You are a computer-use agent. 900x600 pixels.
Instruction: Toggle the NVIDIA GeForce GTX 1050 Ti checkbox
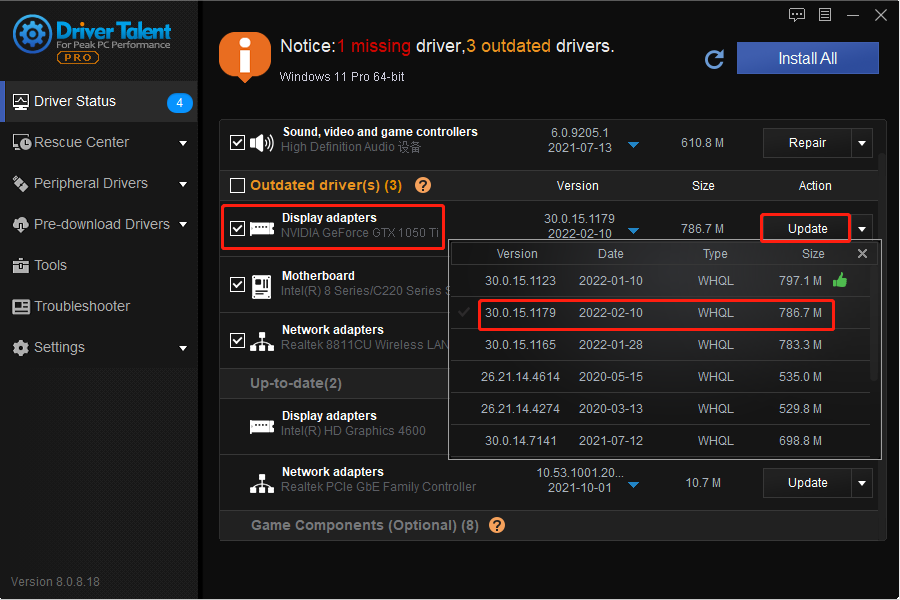tap(237, 229)
